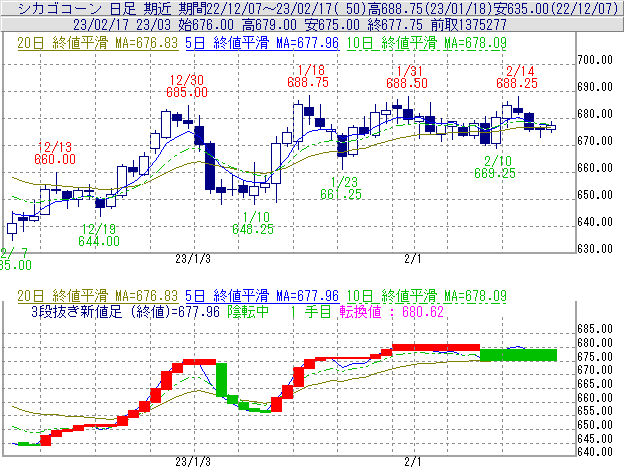Select the 期近 label in the header
The height and width of the screenshot is (475, 624).
tap(157, 8)
